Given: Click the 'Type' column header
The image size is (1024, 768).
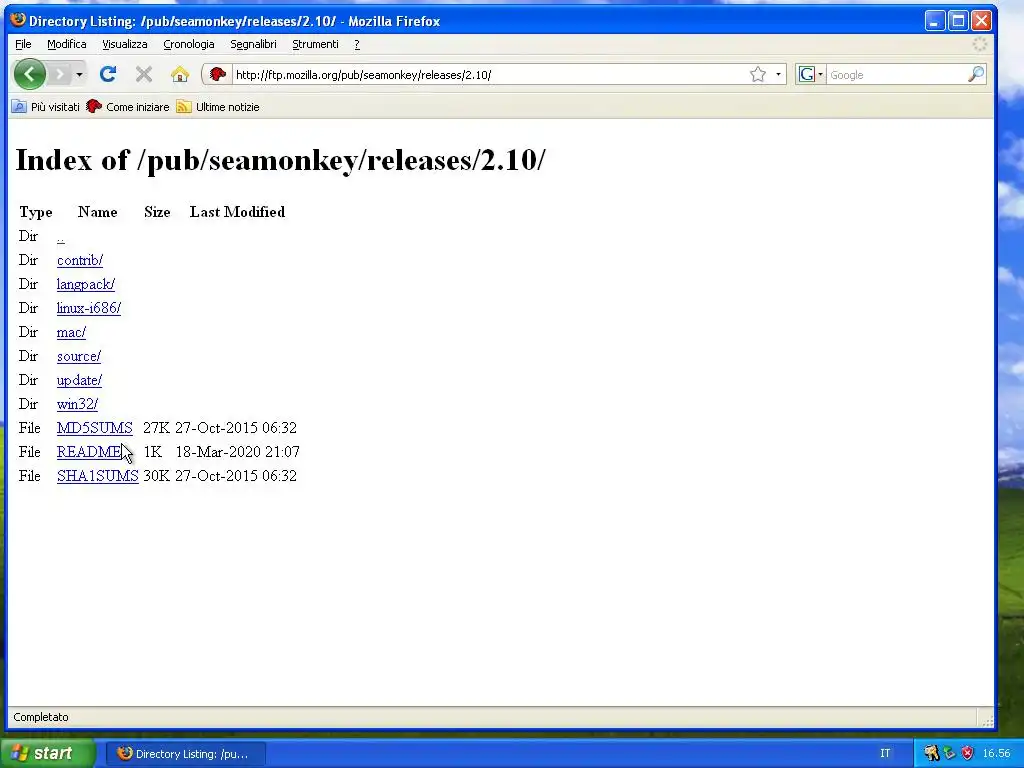Looking at the screenshot, I should (35, 212).
